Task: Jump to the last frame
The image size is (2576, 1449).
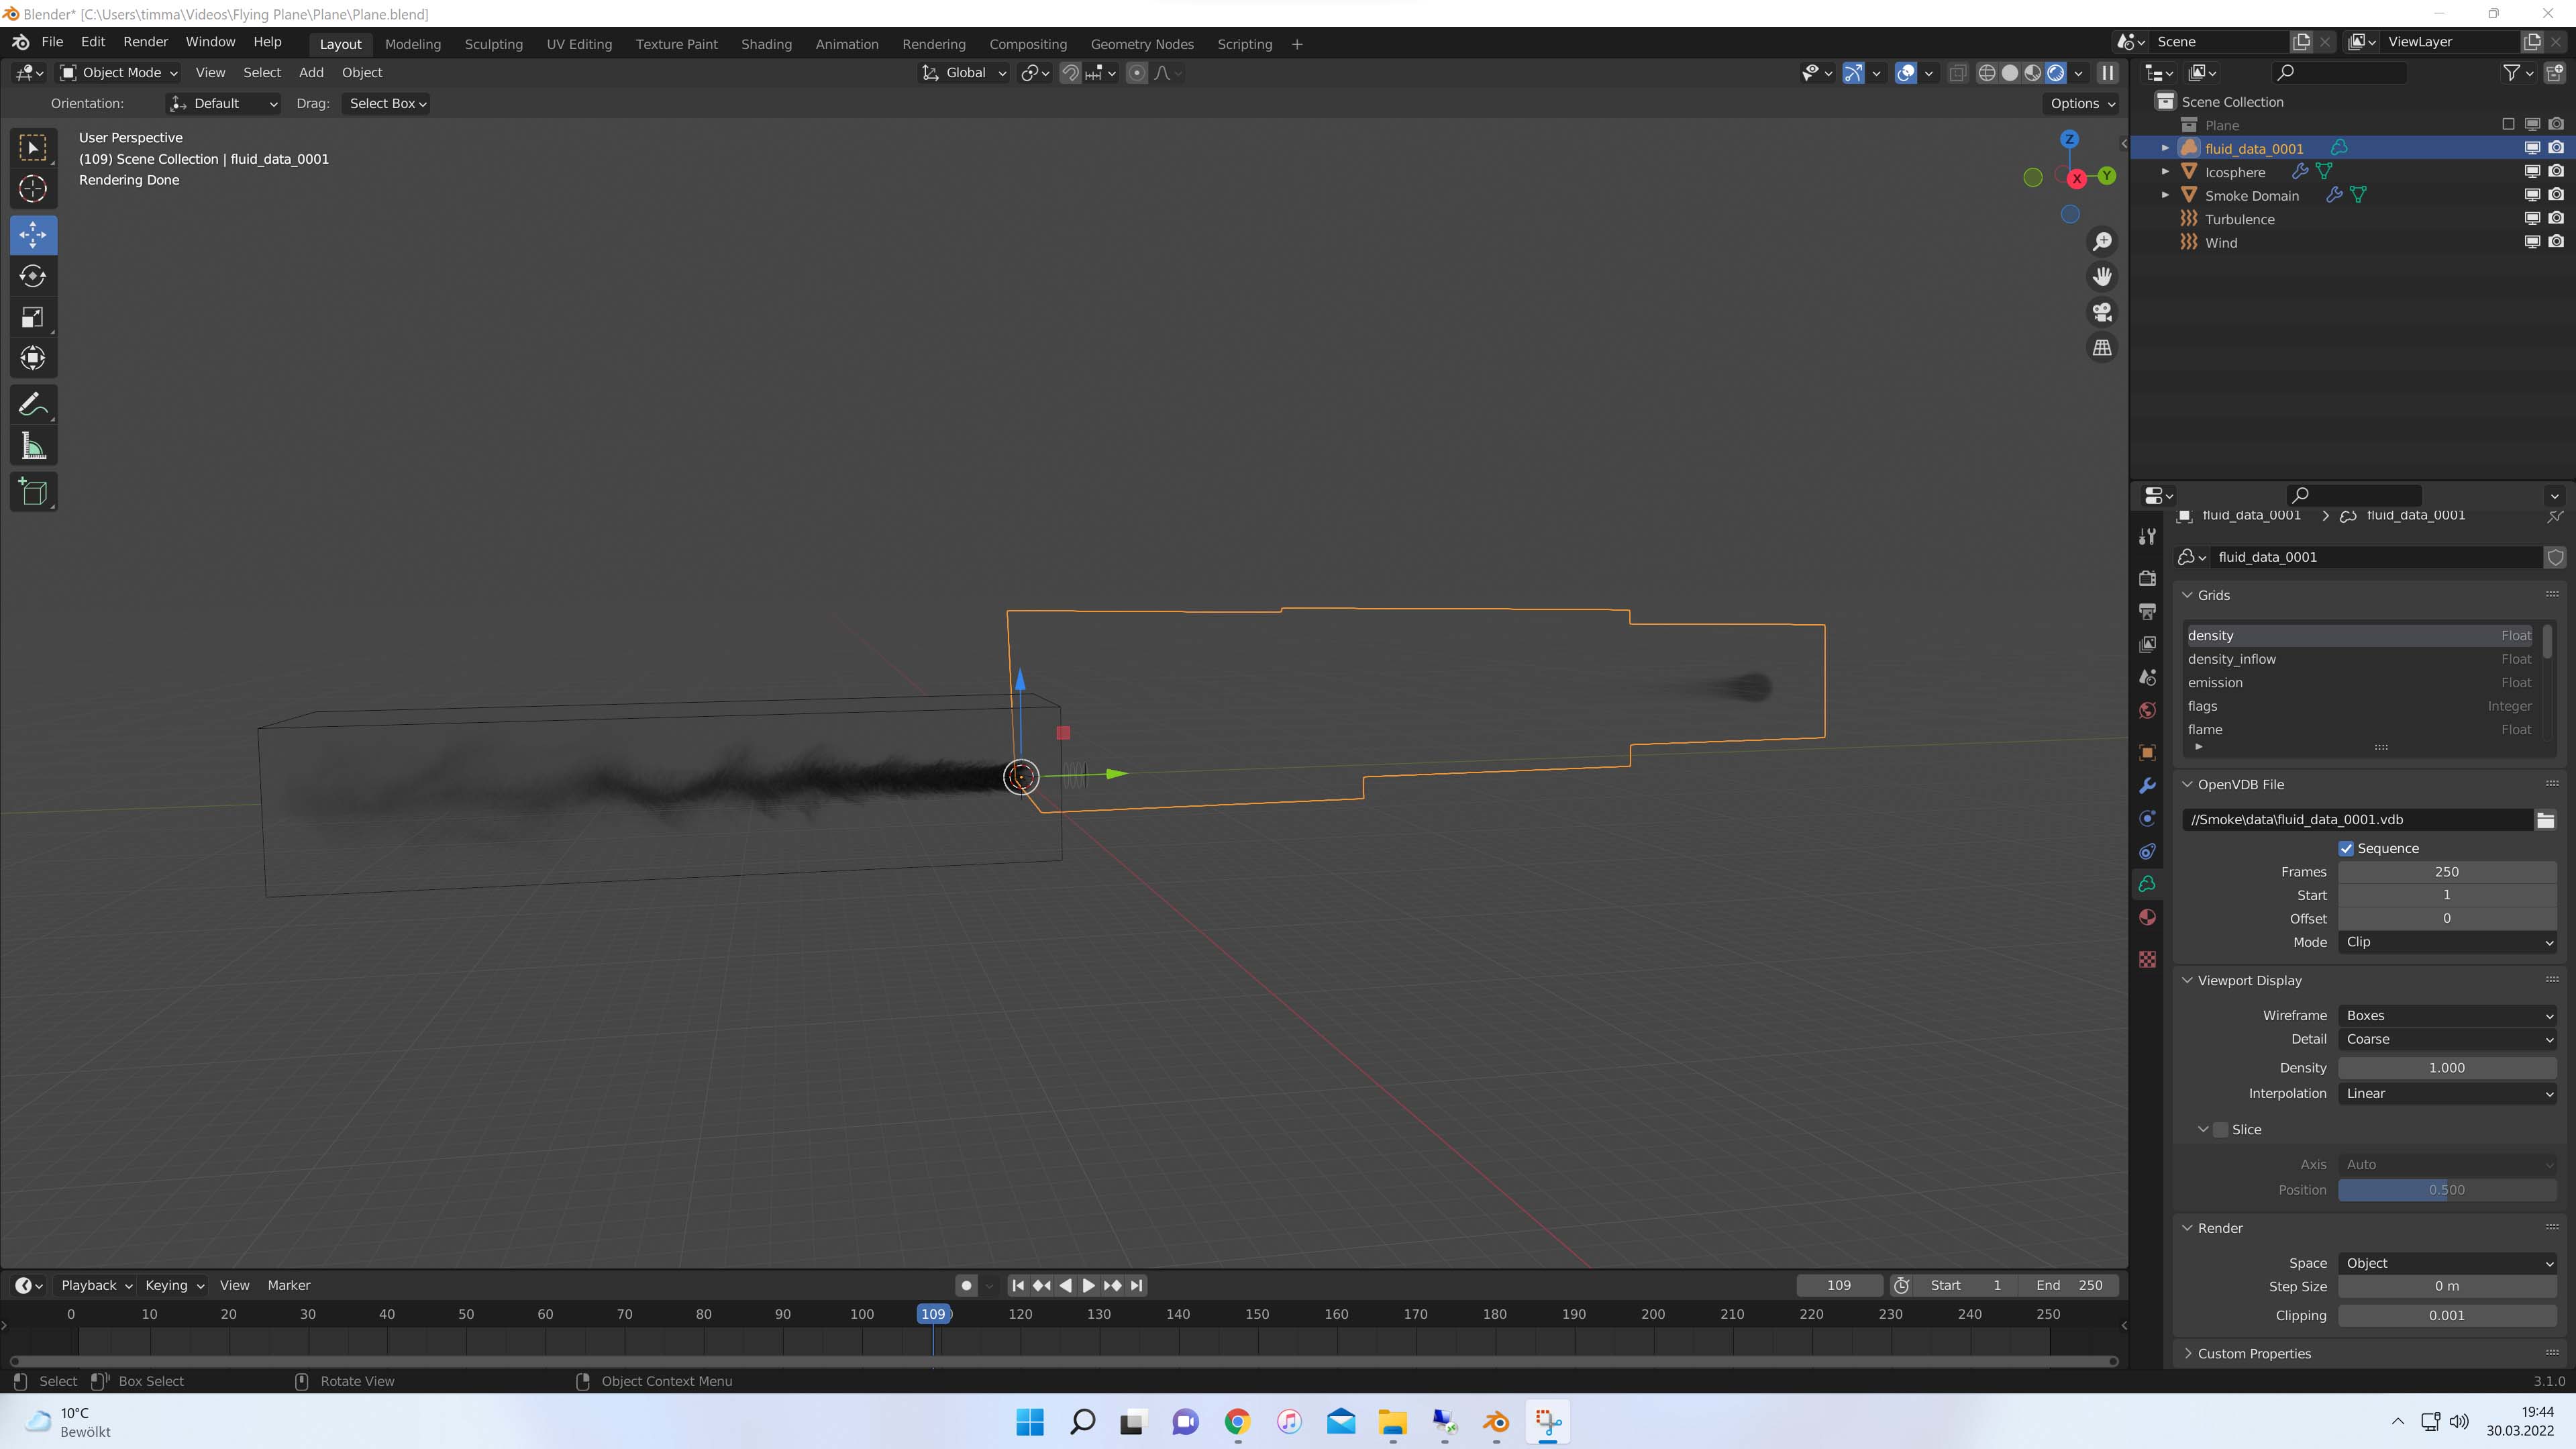Action: pos(1136,1286)
